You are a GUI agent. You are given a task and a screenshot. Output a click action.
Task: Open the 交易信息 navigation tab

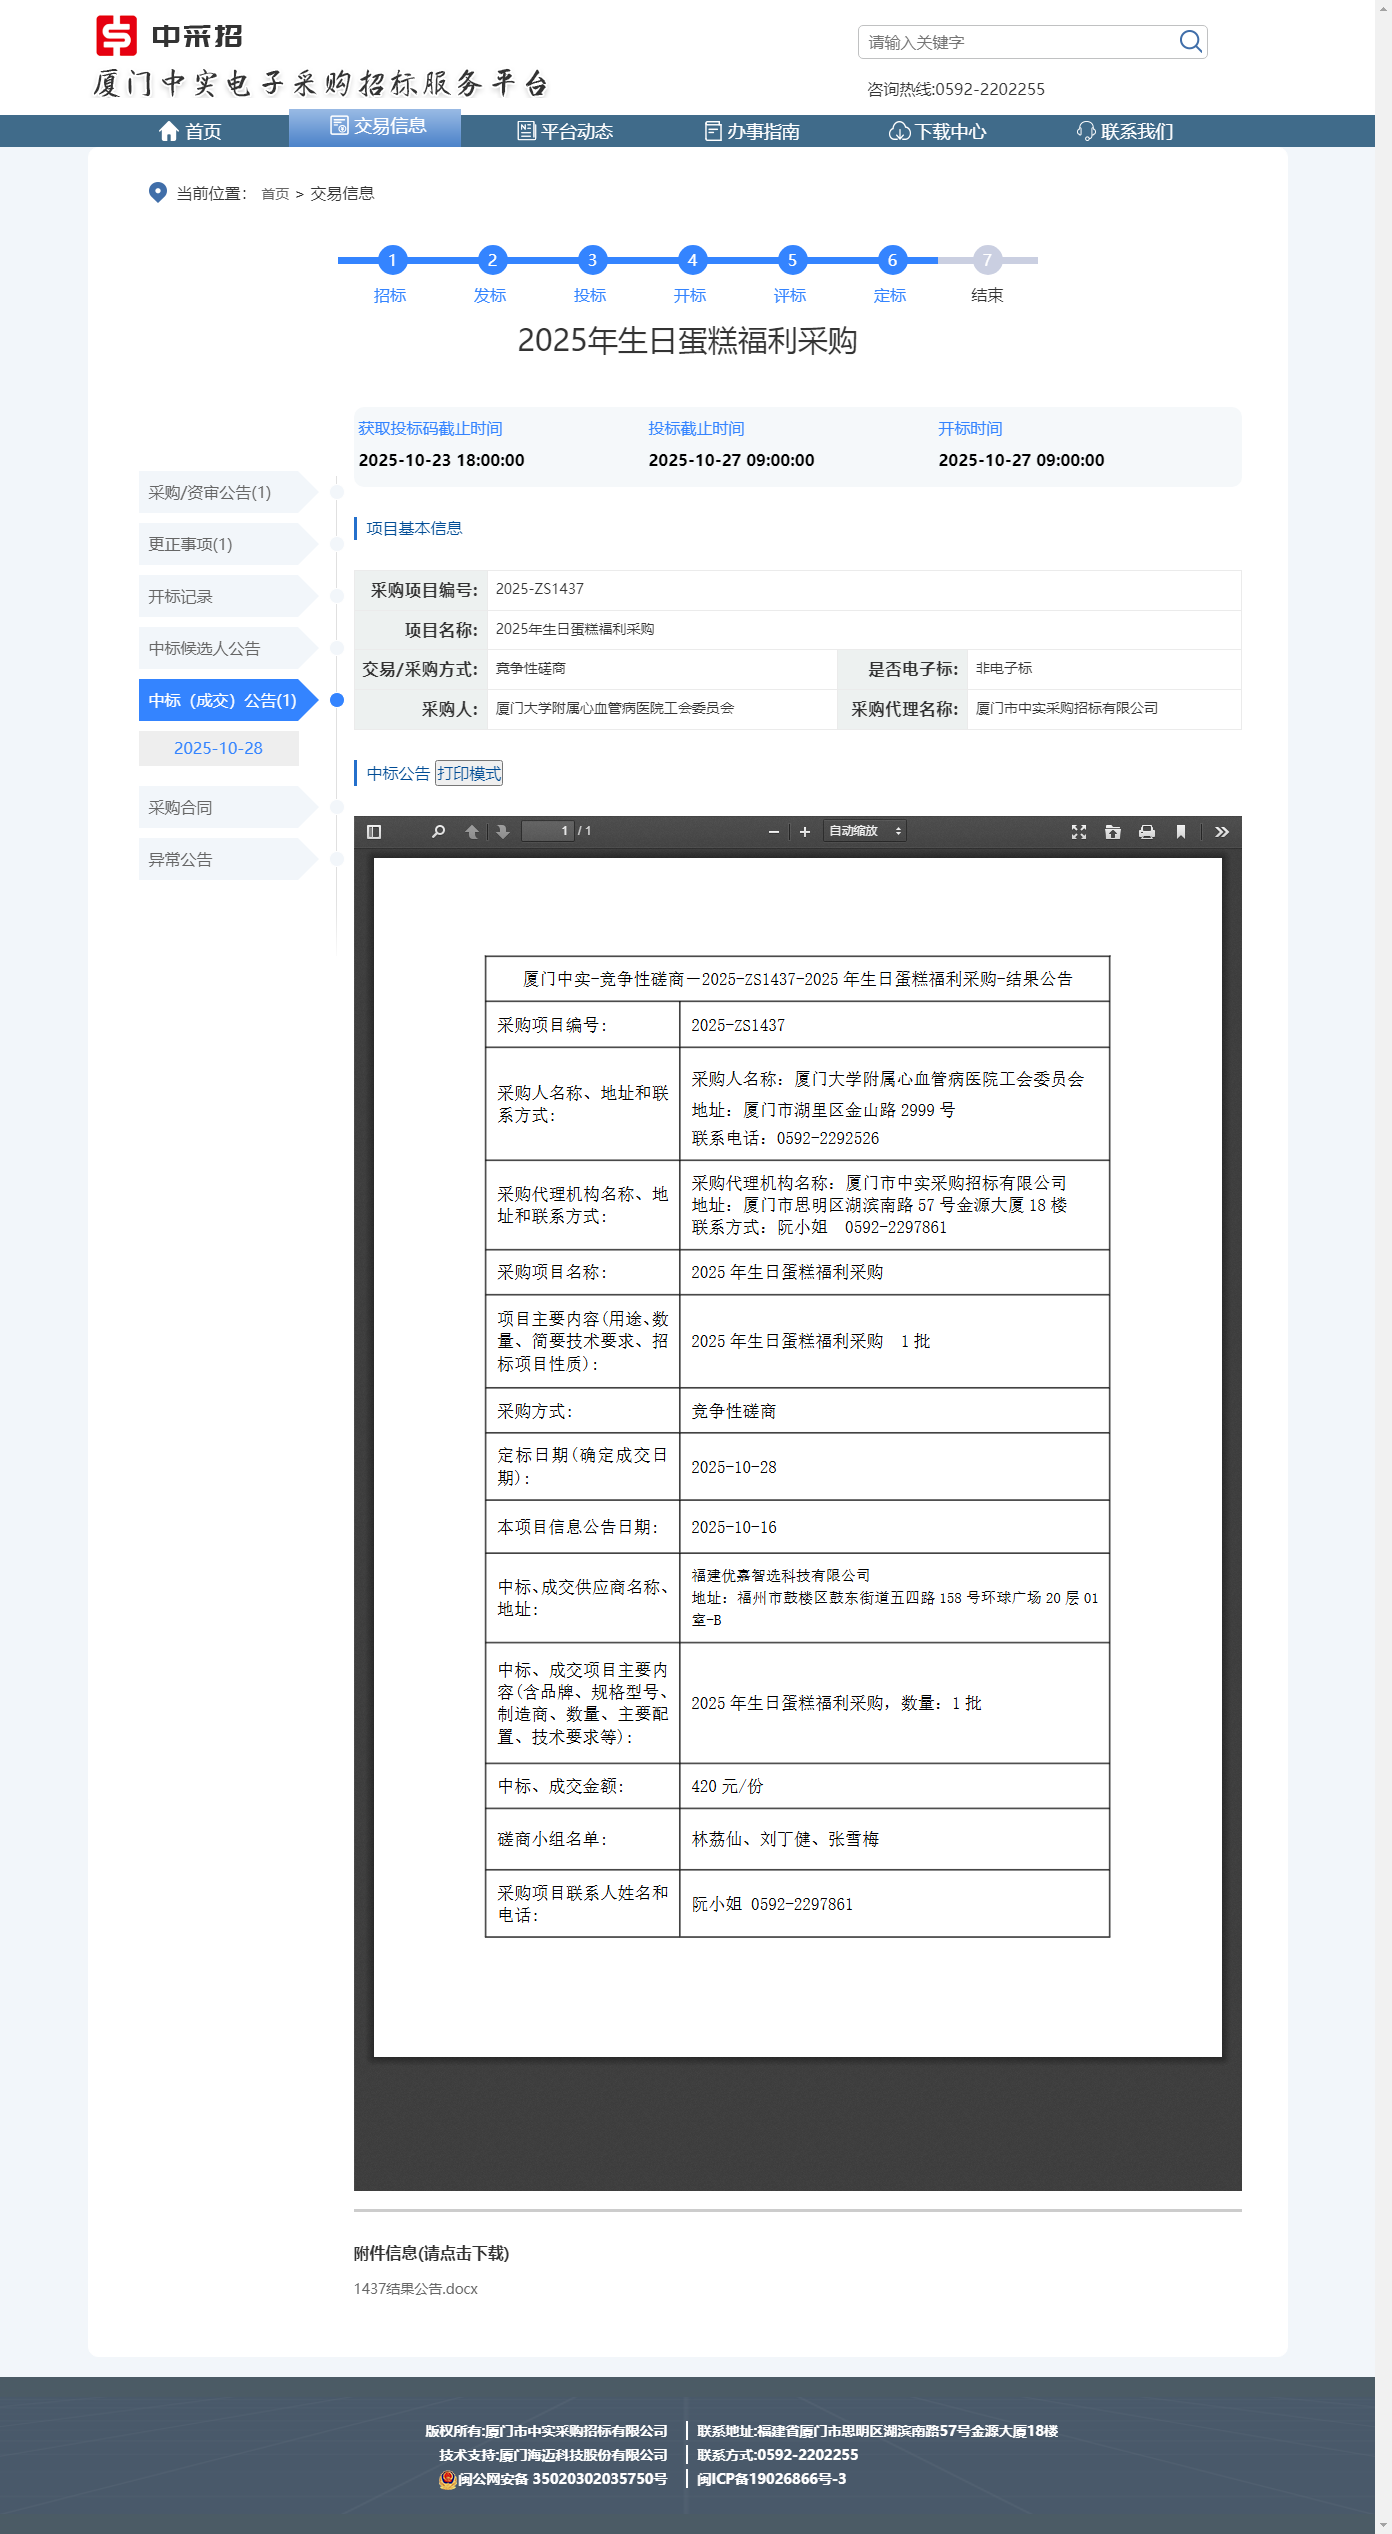(376, 126)
